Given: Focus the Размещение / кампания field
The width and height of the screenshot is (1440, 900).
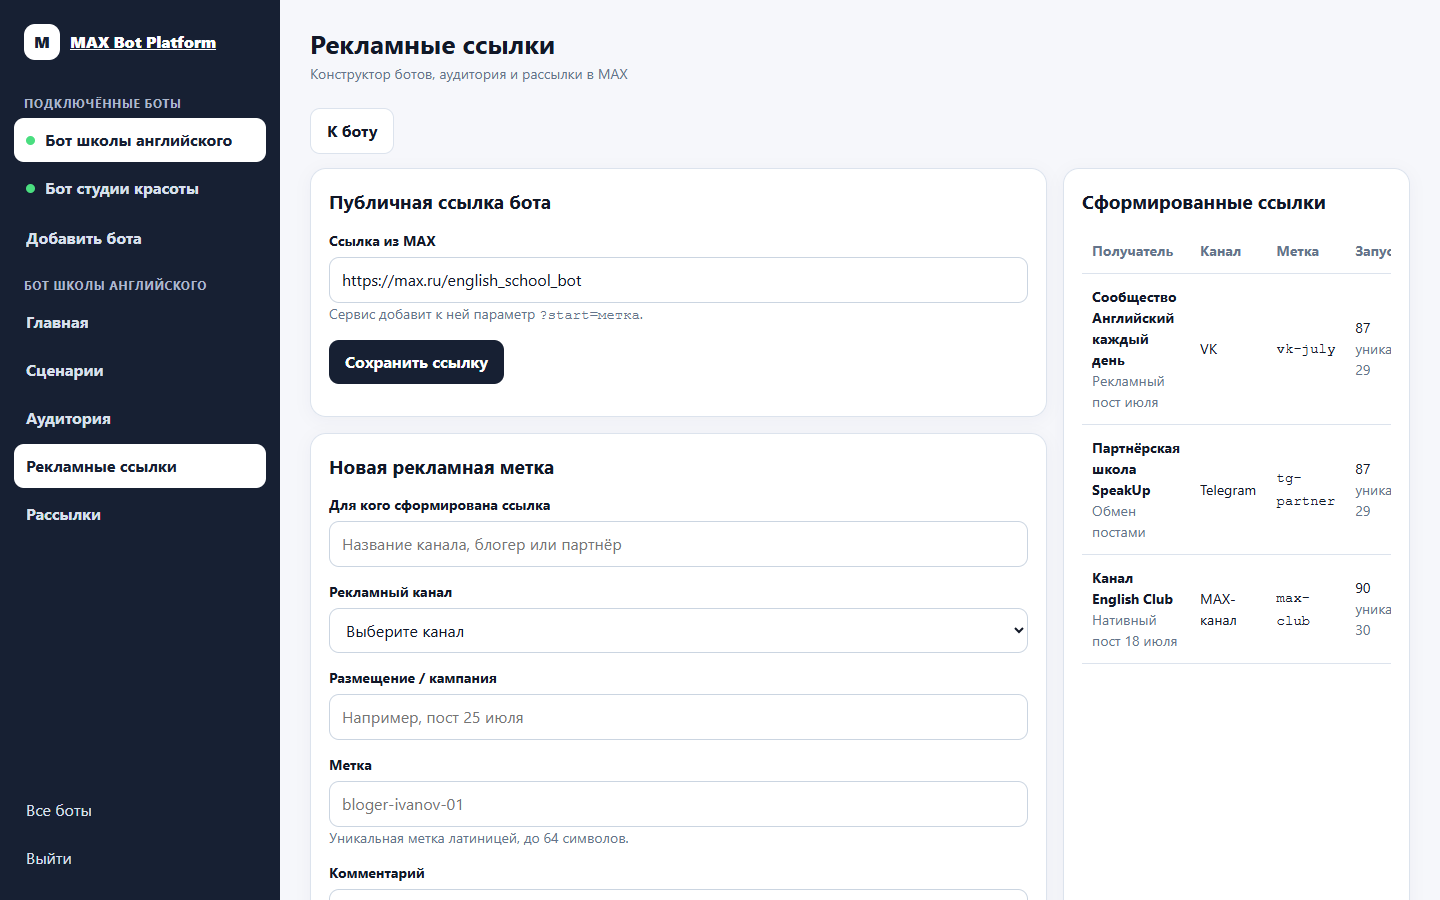Looking at the screenshot, I should pos(678,717).
